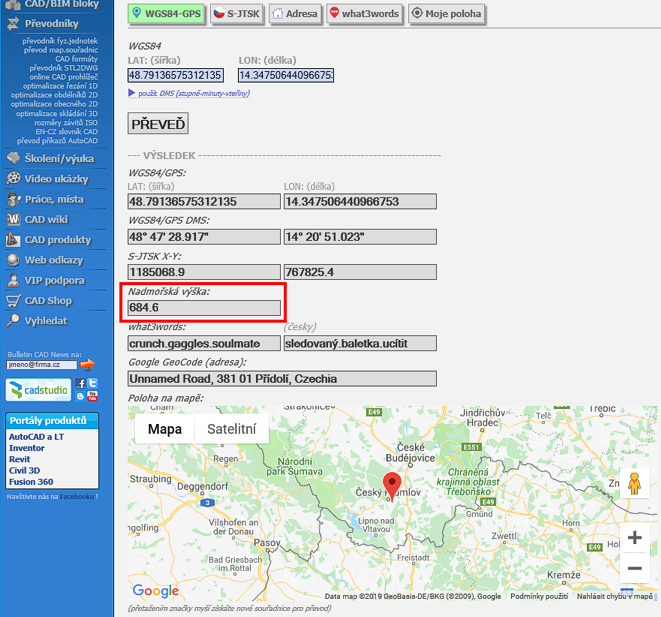Open CAD produkty menu item
Viewport: 661px width, 617px height.
(x=58, y=239)
